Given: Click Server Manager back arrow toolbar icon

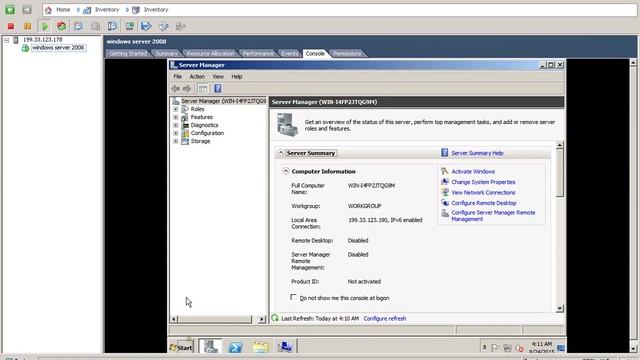Looking at the screenshot, I should (x=176, y=89).
